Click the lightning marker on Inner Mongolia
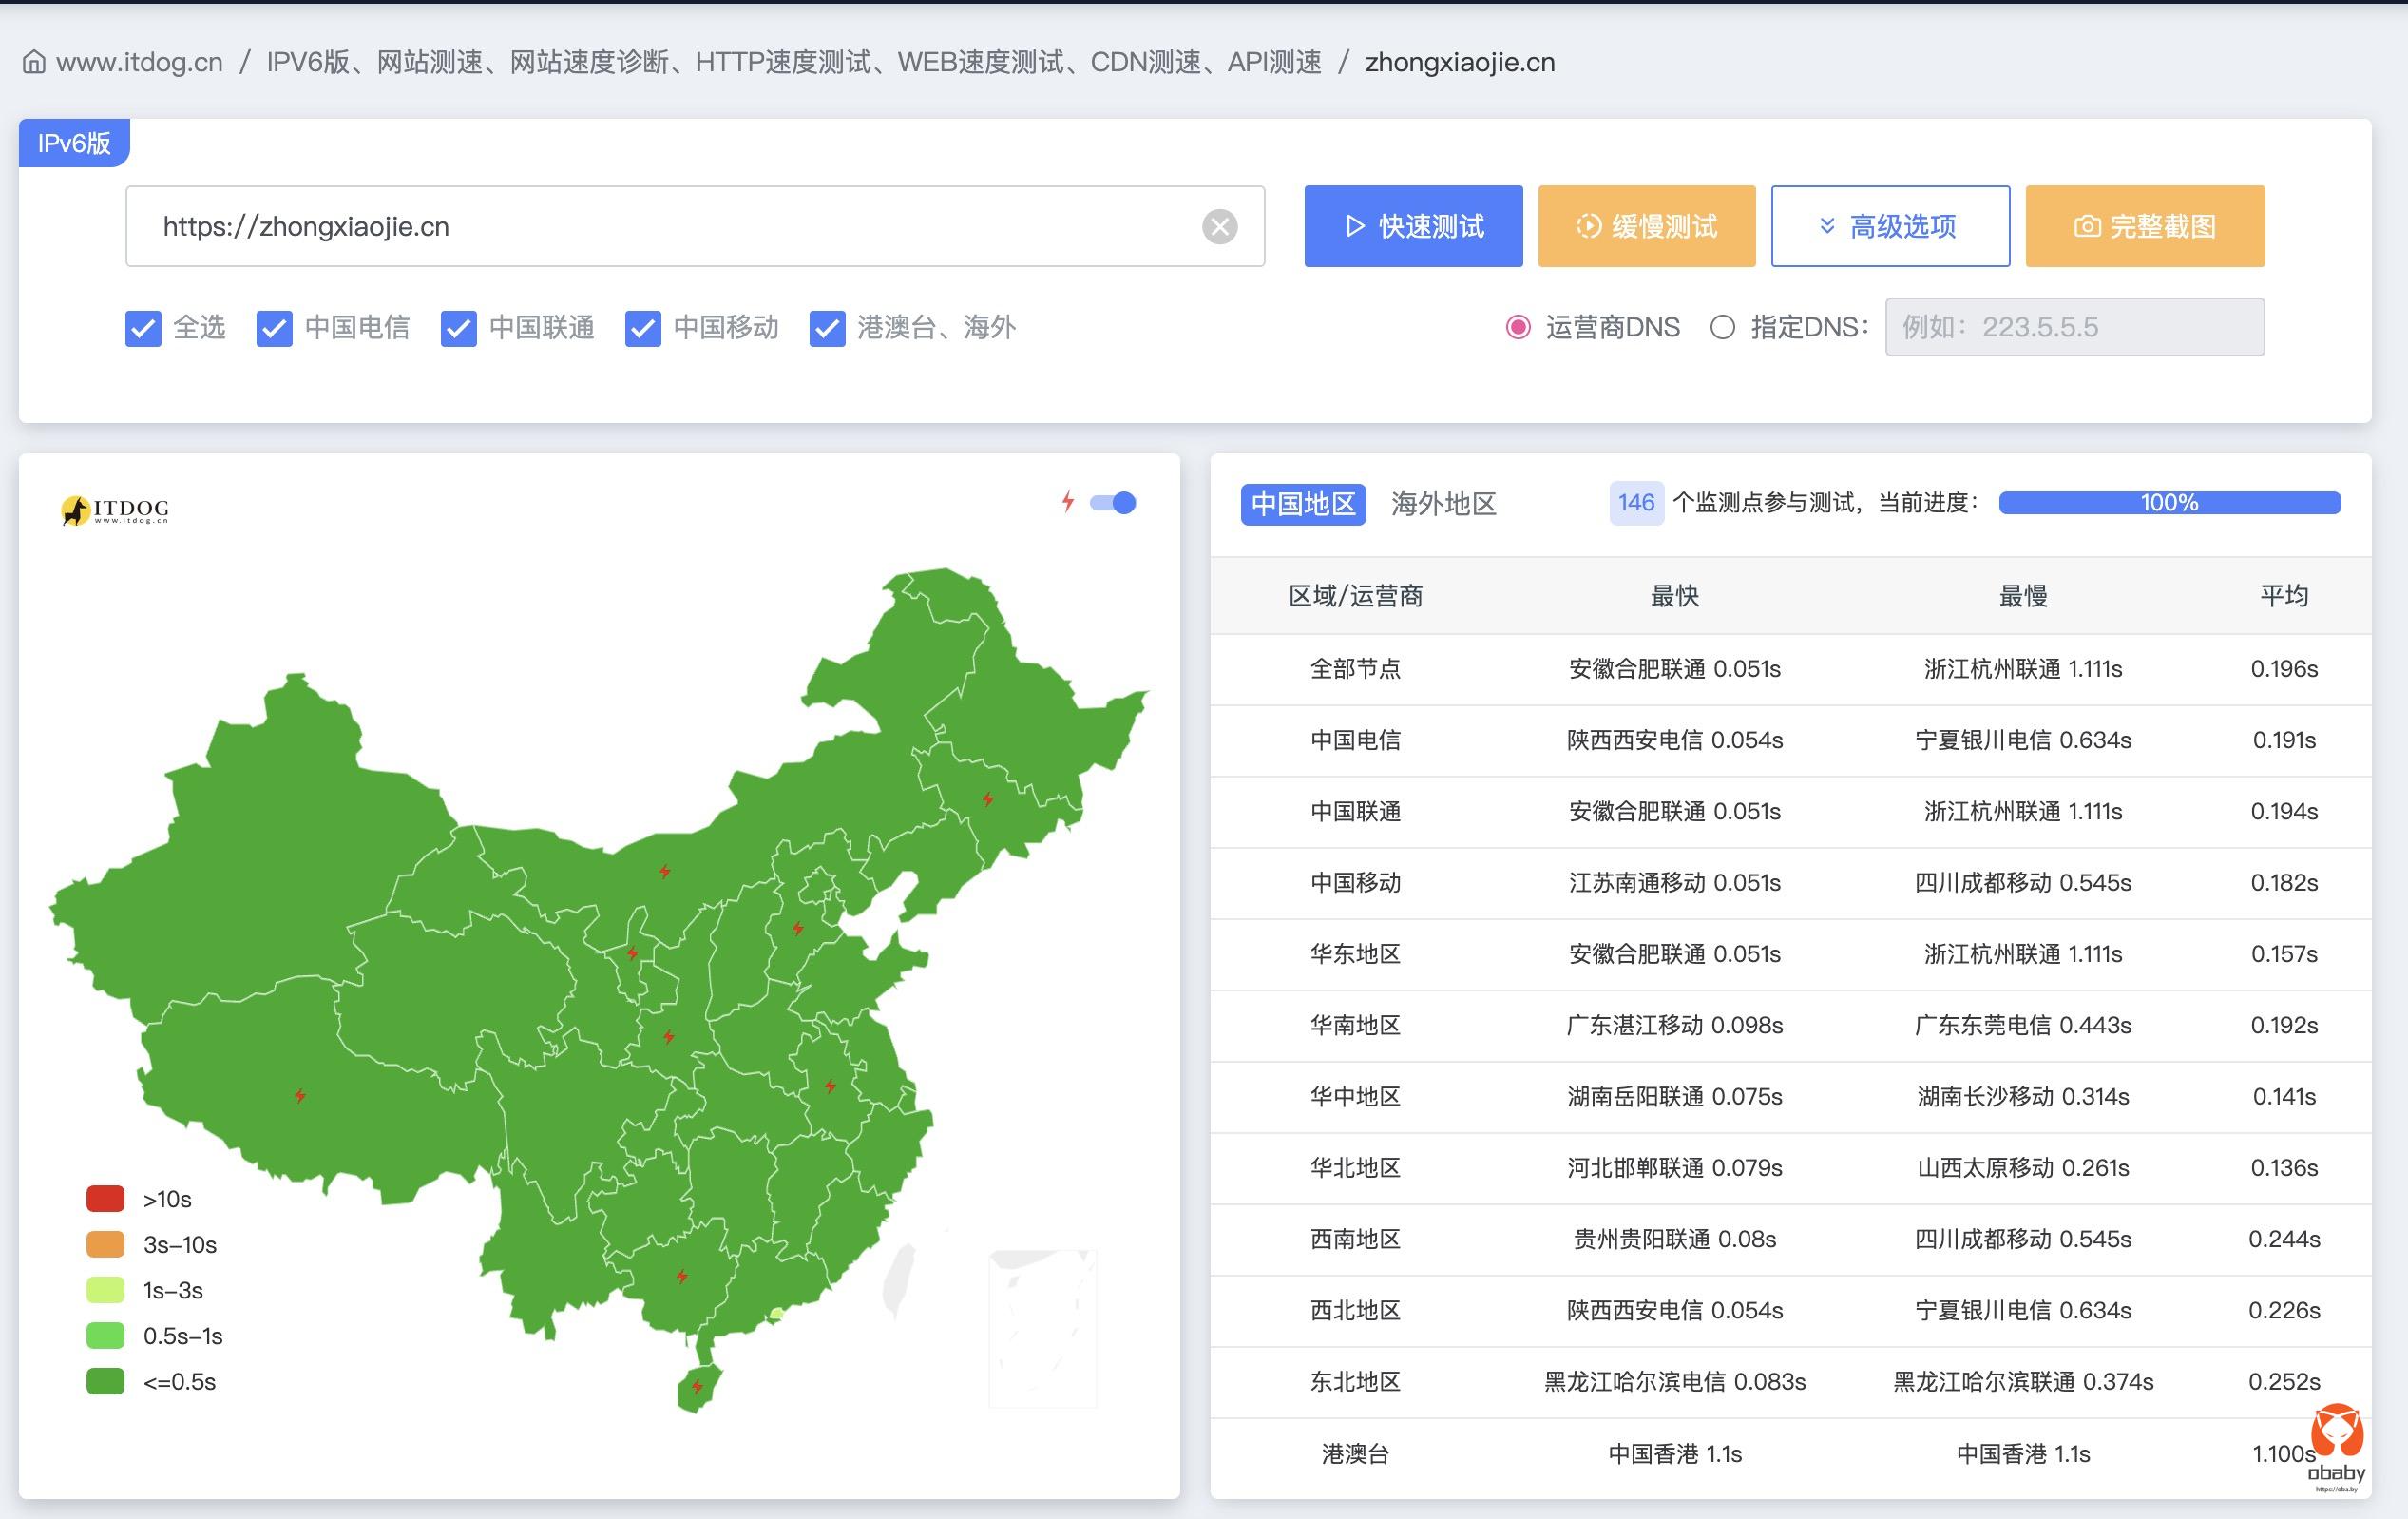This screenshot has height=1519, width=2408. (x=665, y=871)
